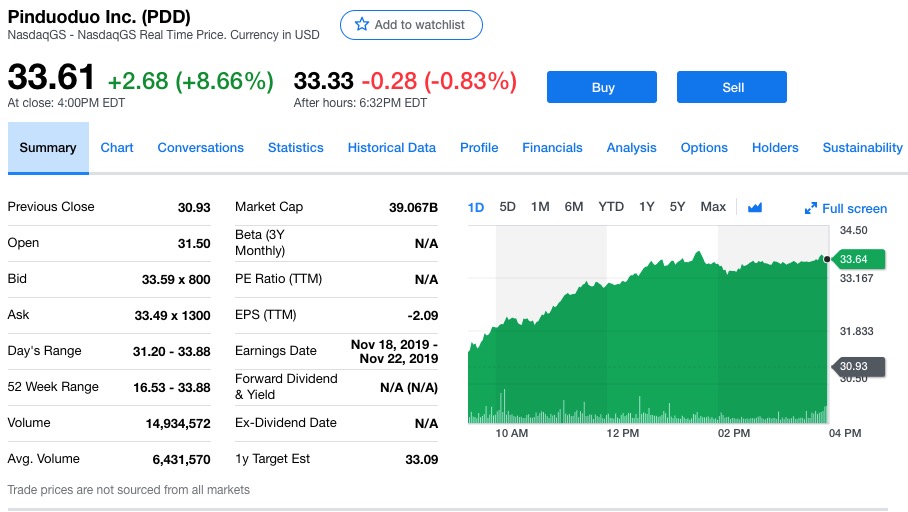Click the -0.28 (-0.83%) after hours change
908x512 pixels.
click(x=439, y=81)
